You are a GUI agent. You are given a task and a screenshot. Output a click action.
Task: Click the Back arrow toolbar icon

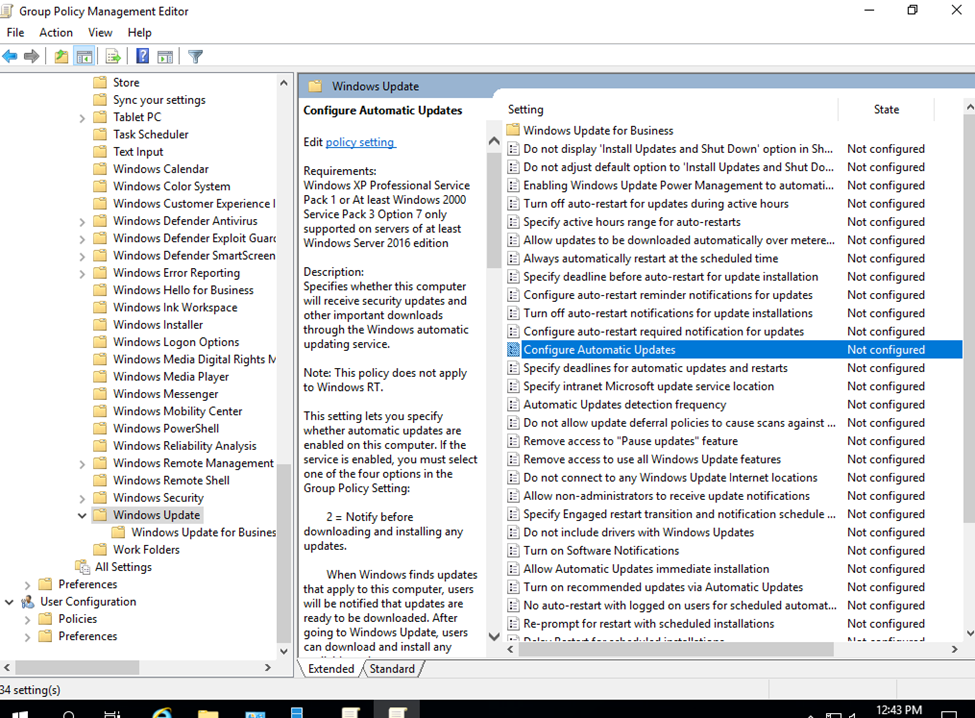click(x=10, y=56)
